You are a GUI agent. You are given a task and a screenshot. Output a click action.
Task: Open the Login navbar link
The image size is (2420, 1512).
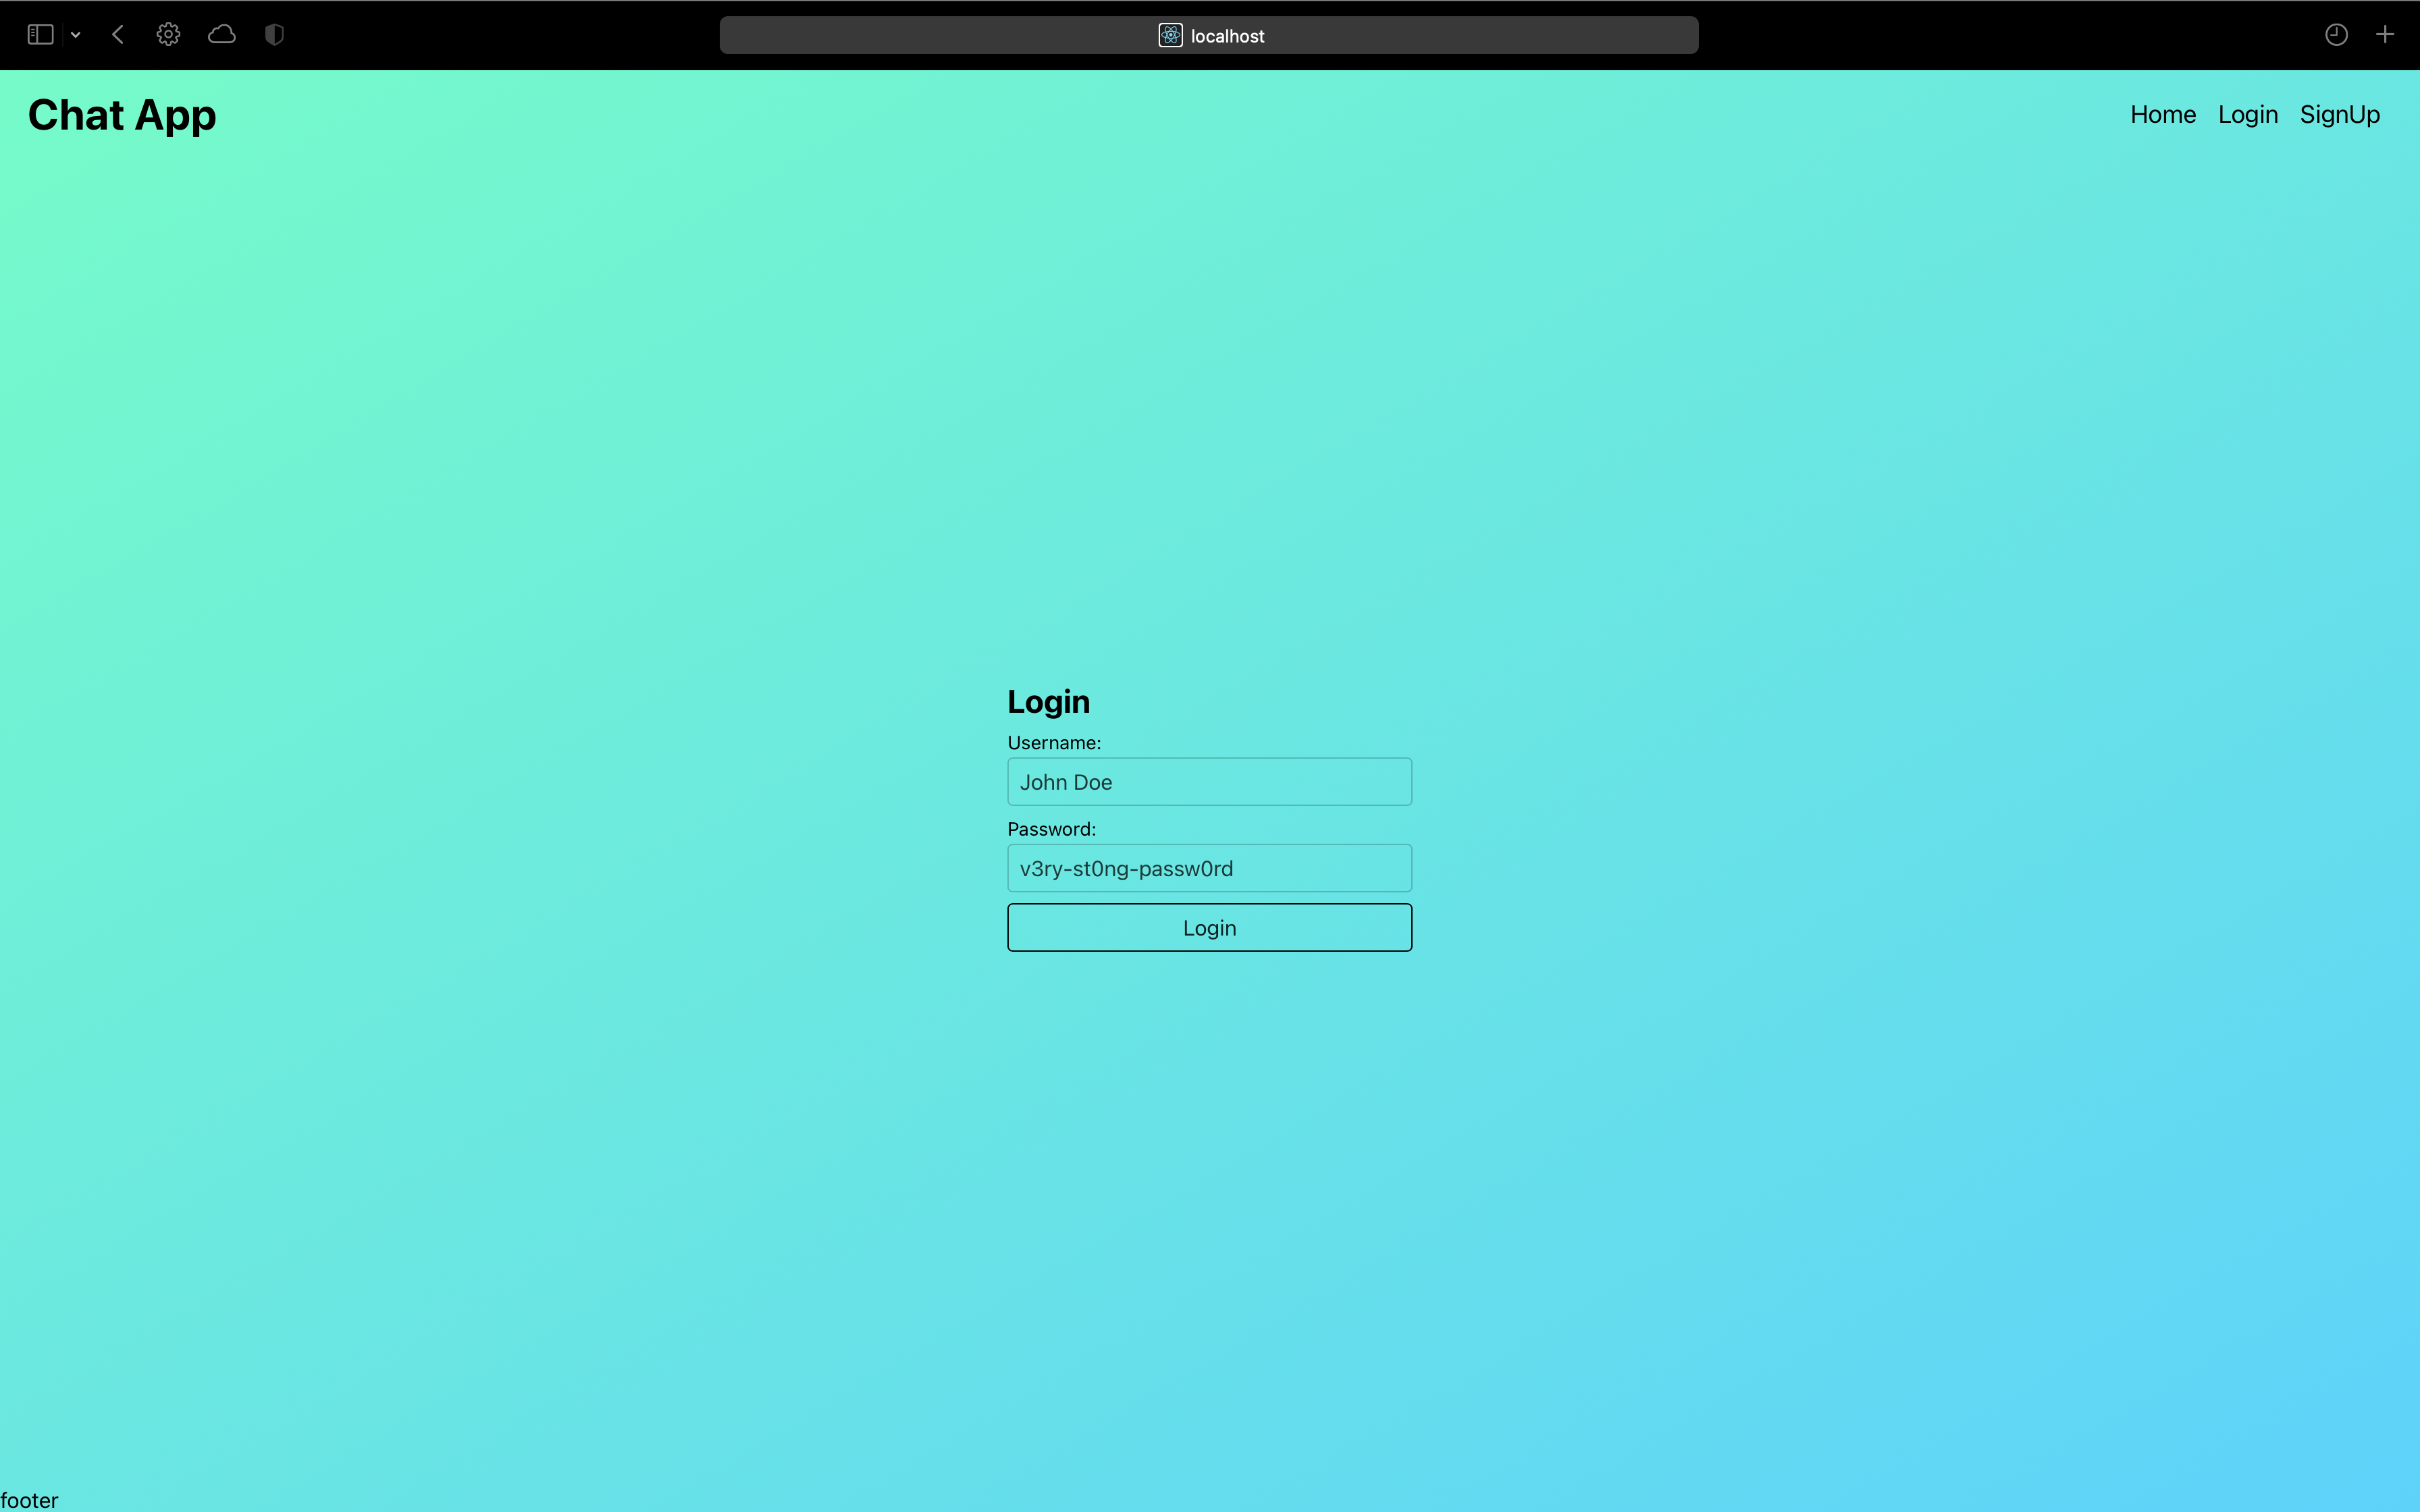click(x=2247, y=115)
